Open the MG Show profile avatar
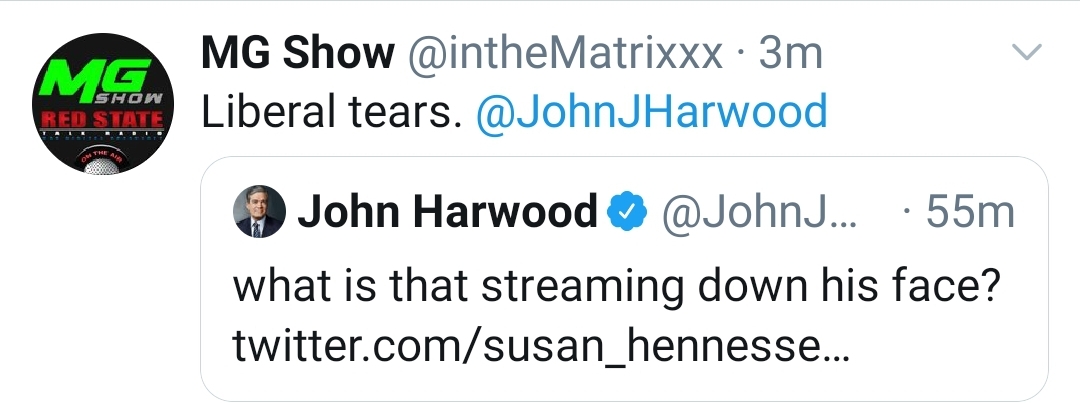 (x=102, y=104)
